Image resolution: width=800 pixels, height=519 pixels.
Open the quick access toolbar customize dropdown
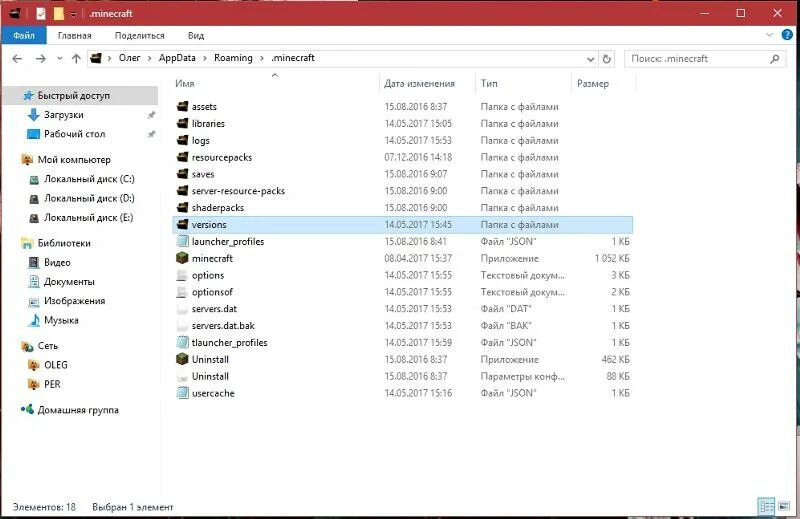click(x=73, y=14)
